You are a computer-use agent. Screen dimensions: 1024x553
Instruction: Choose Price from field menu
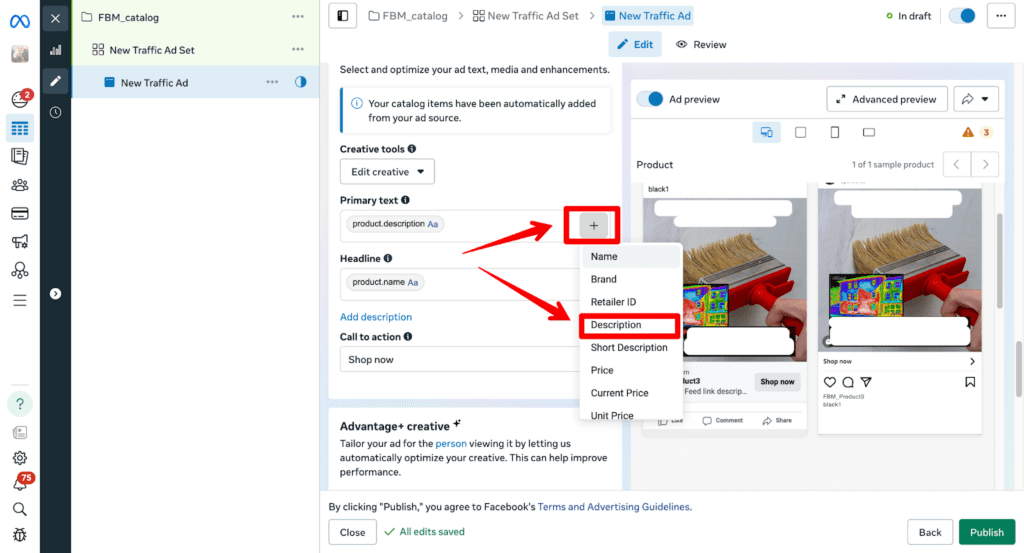click(x=630, y=370)
